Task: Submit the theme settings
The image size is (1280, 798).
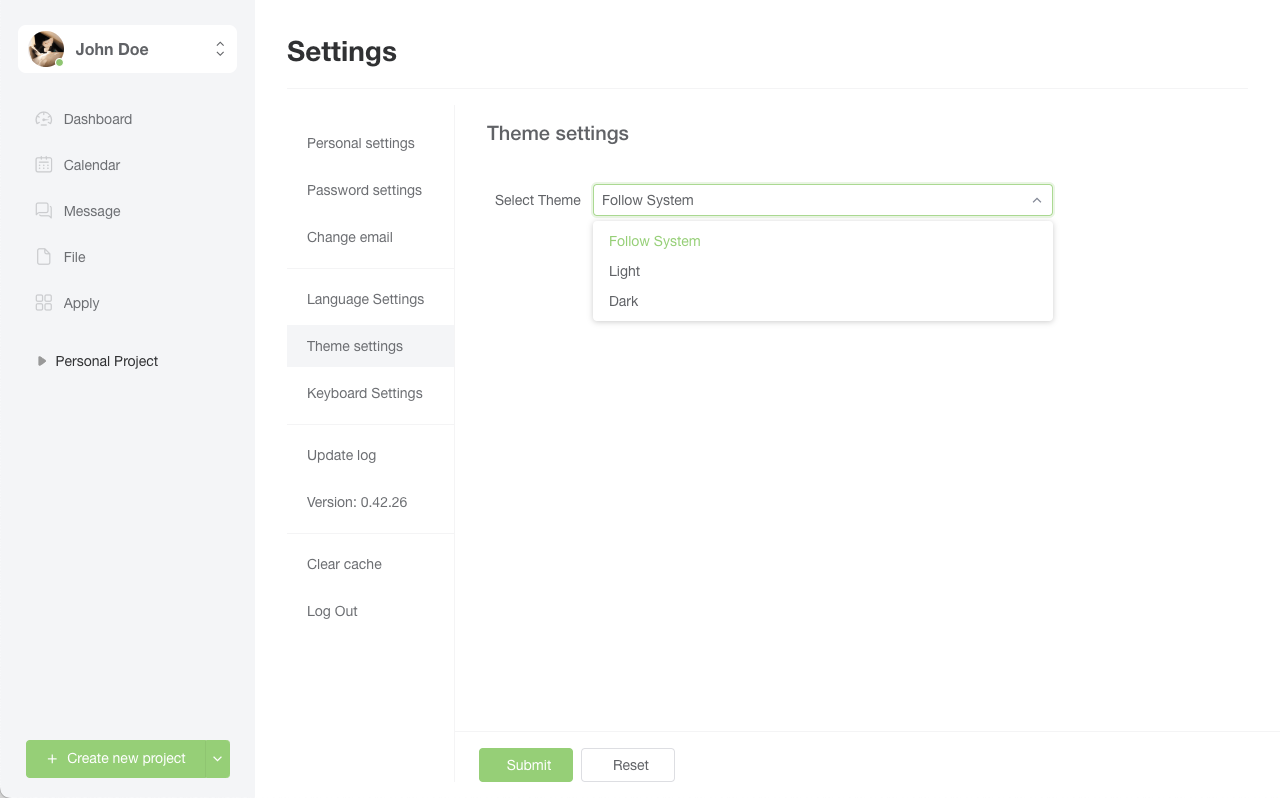Action: 526,765
